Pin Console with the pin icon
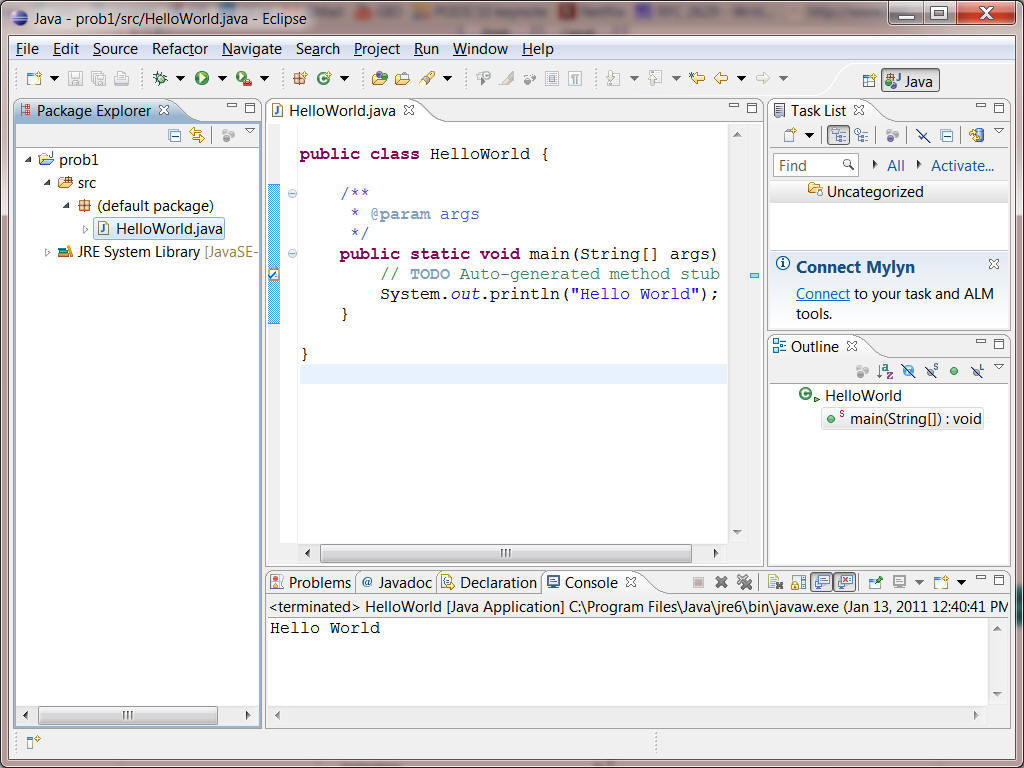Image resolution: width=1024 pixels, height=768 pixels. (x=875, y=582)
